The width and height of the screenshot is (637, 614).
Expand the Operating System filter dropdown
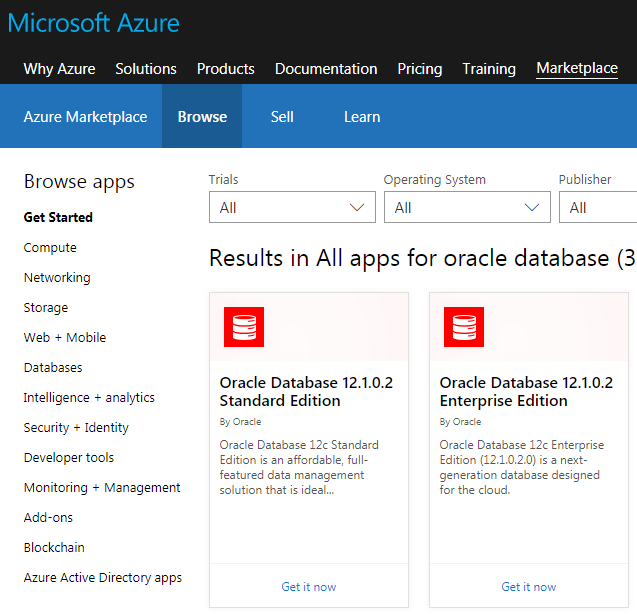467,207
